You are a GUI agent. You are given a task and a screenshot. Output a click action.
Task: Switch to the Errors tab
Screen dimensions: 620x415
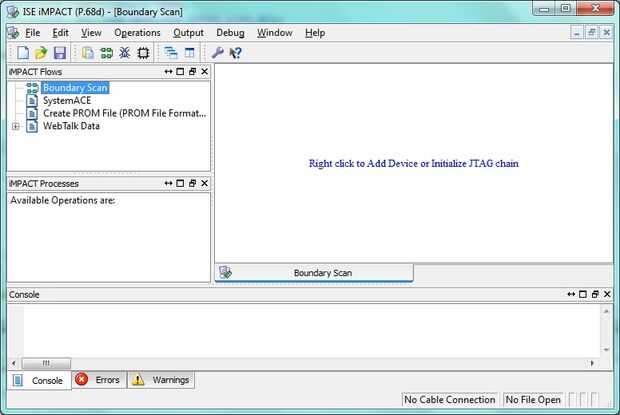[x=99, y=380]
